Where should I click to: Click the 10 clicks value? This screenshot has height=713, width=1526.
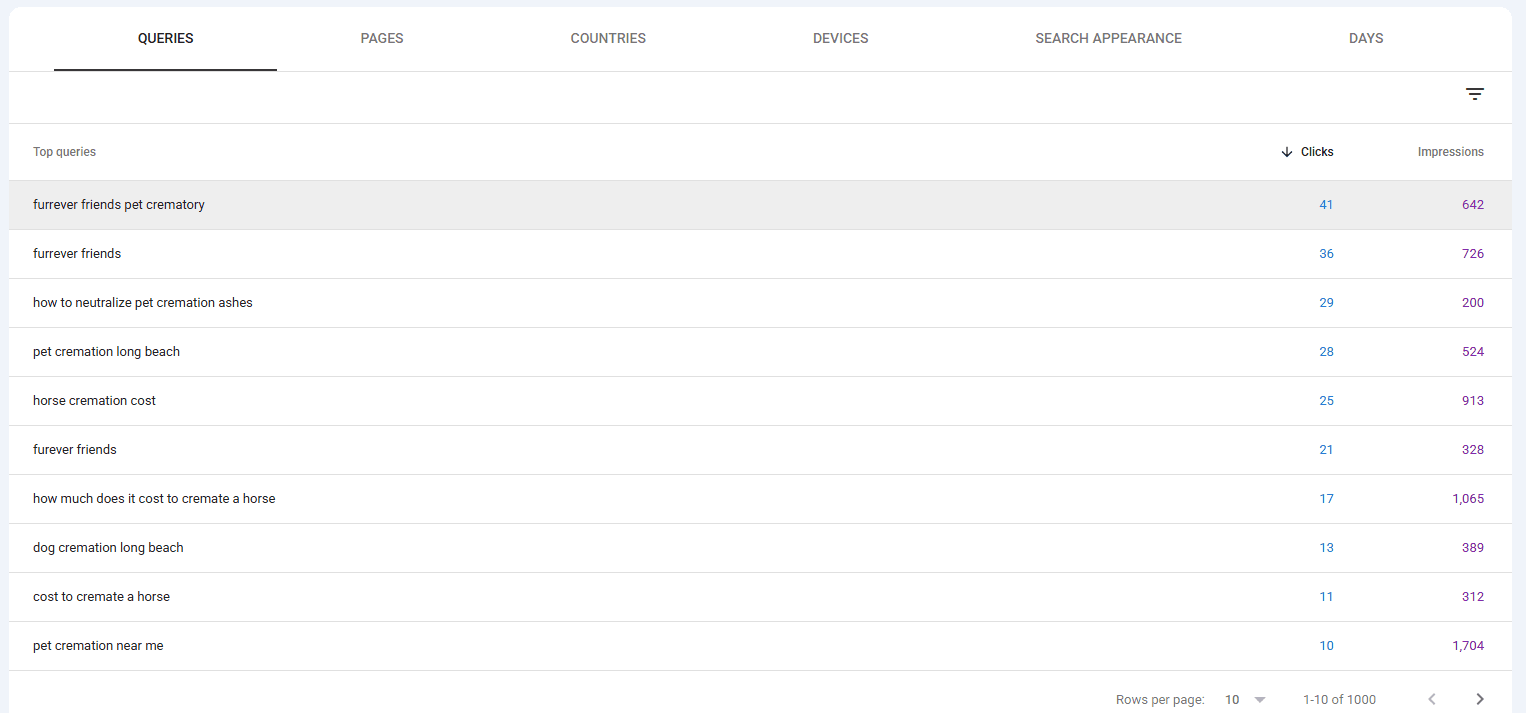pyautogui.click(x=1326, y=646)
